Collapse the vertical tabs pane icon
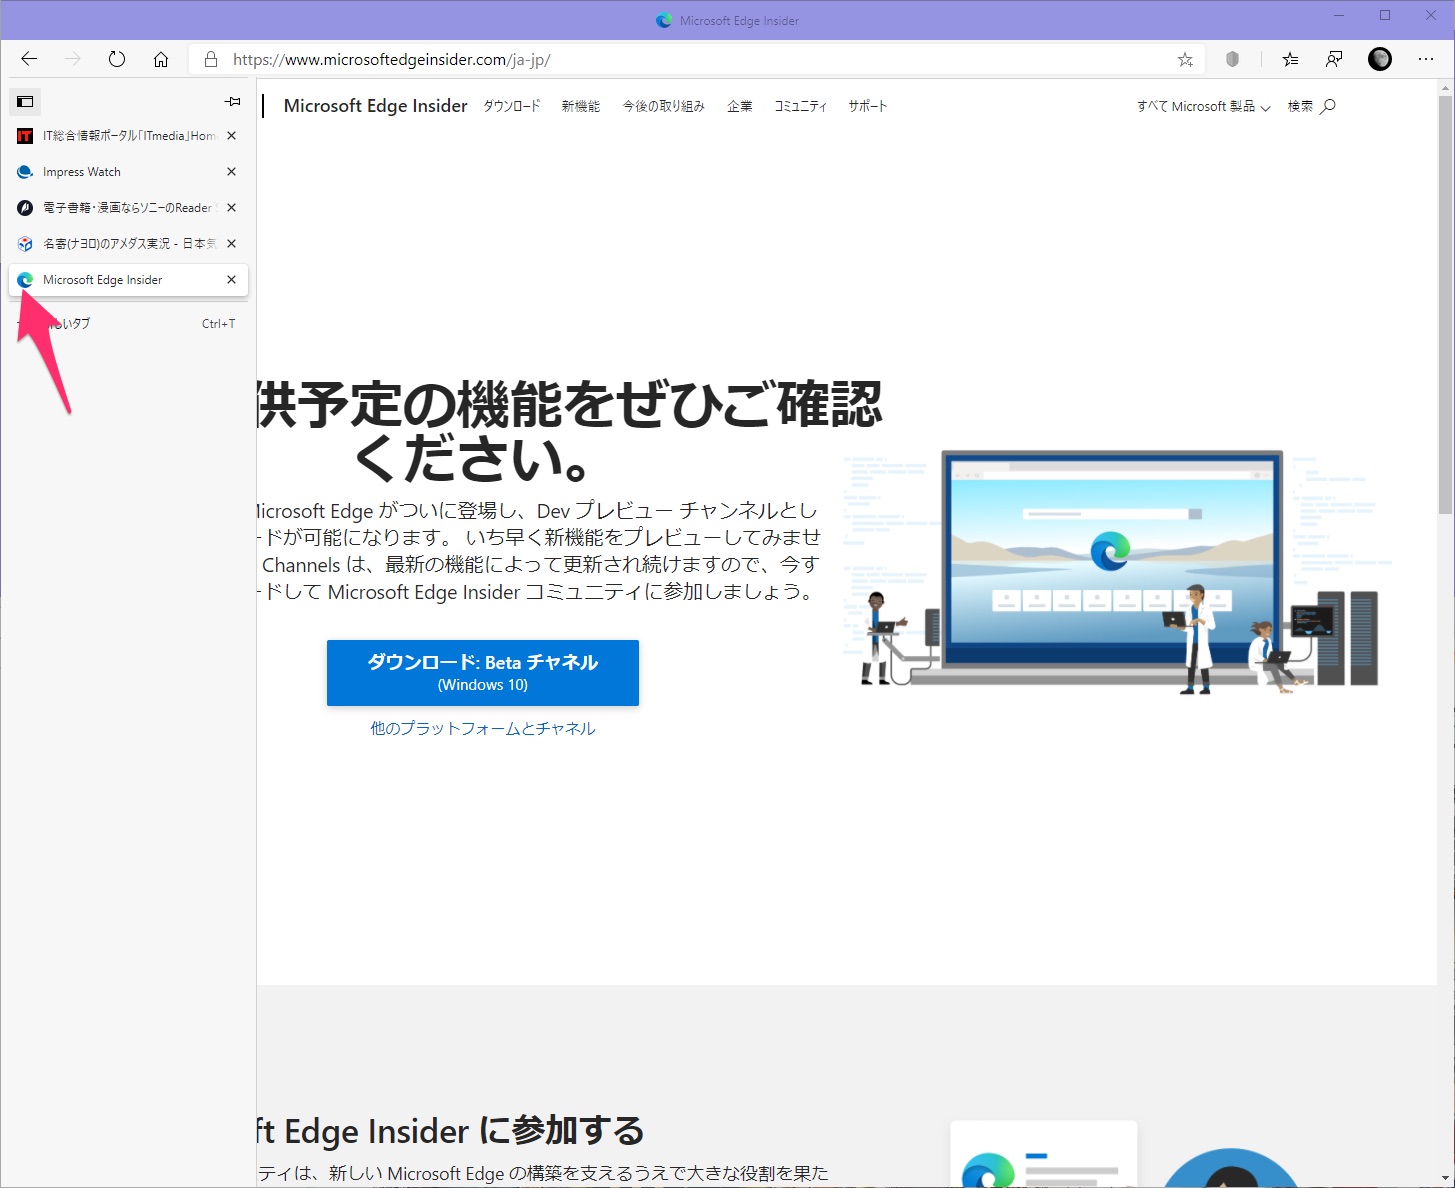1455x1188 pixels. point(25,101)
